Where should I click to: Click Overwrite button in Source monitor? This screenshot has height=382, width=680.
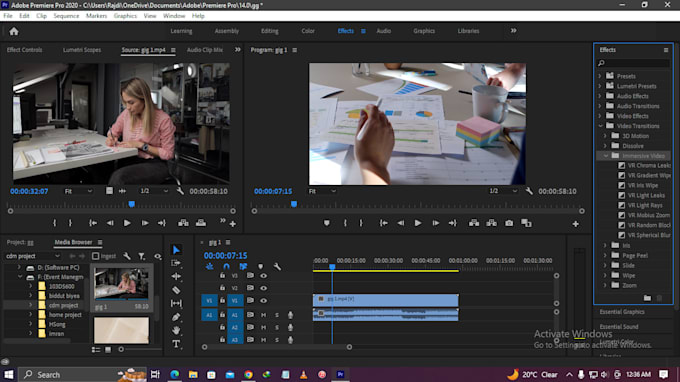[x=201, y=223]
